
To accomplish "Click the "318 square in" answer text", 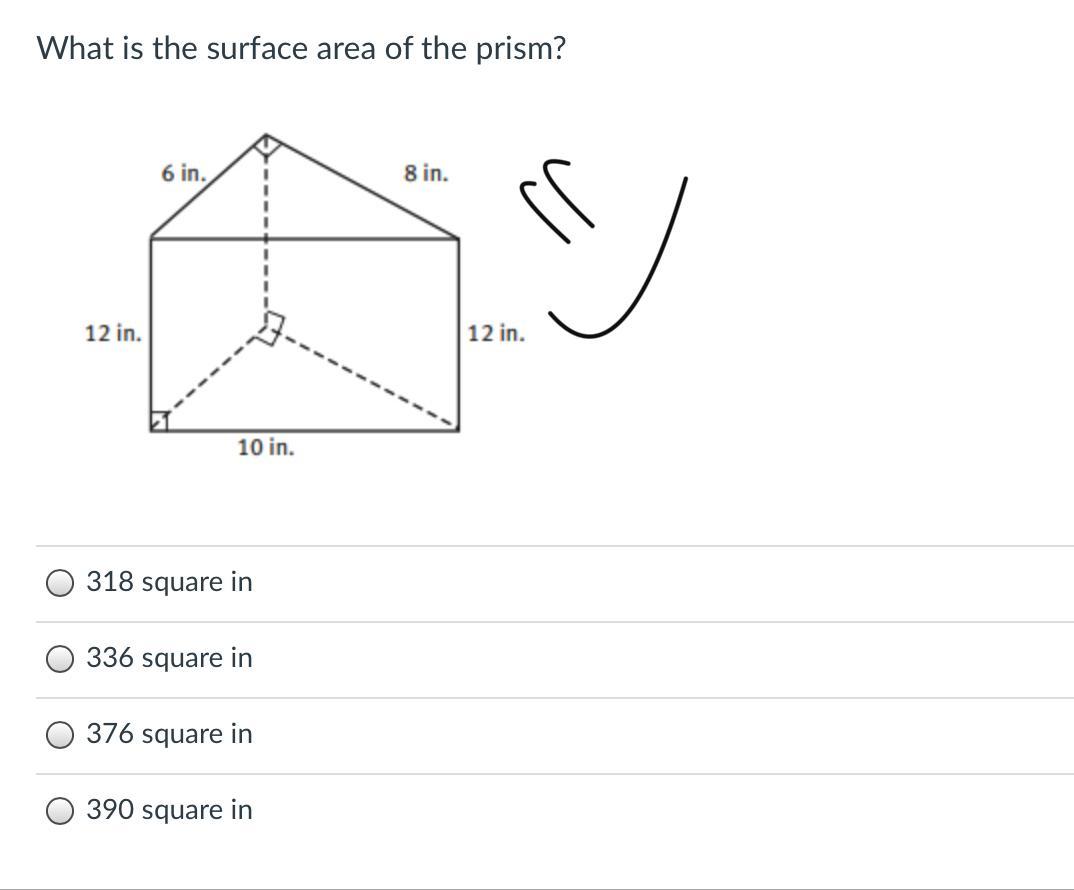I will 169,582.
